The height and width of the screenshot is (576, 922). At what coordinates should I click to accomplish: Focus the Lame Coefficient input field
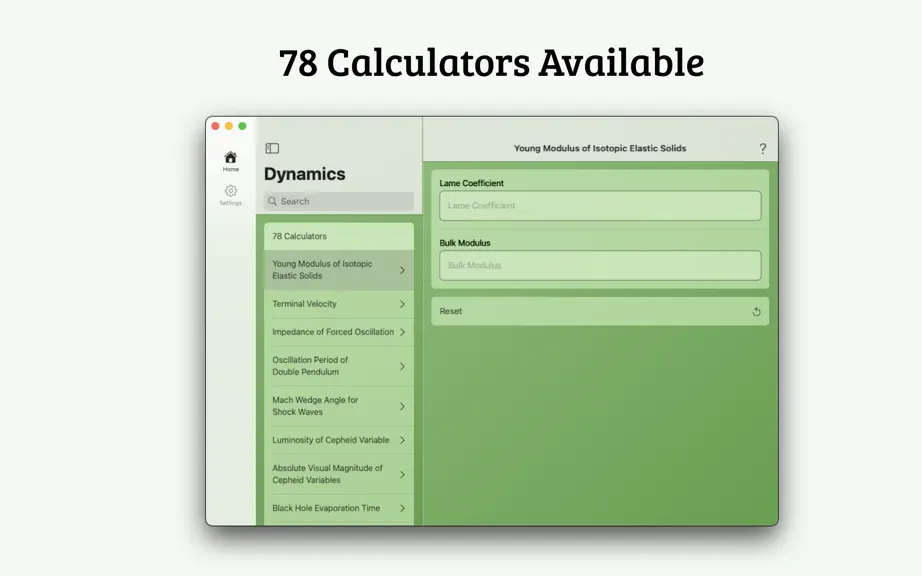(x=600, y=206)
